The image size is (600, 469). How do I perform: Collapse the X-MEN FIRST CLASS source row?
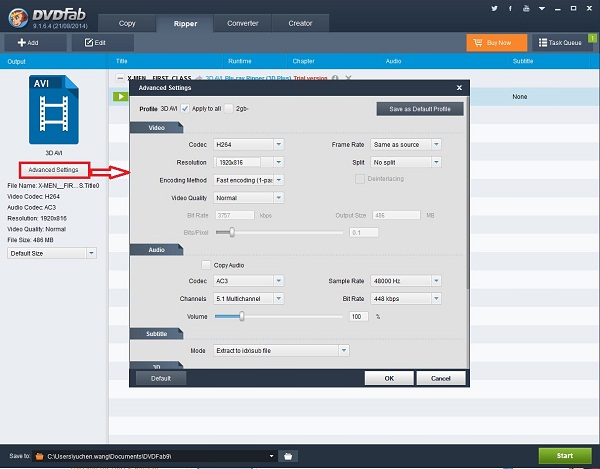tap(120, 78)
